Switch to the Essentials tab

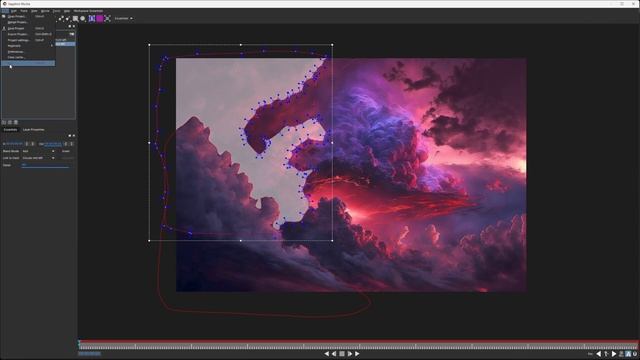[11, 130]
